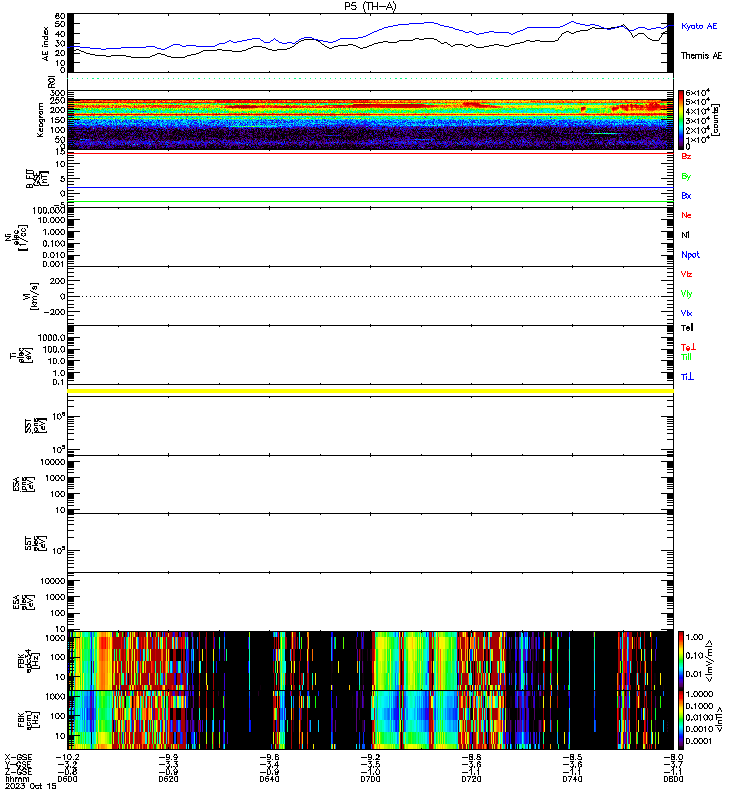
Task: Click the FBK mV/m color scale bar
Action: click(x=681, y=661)
